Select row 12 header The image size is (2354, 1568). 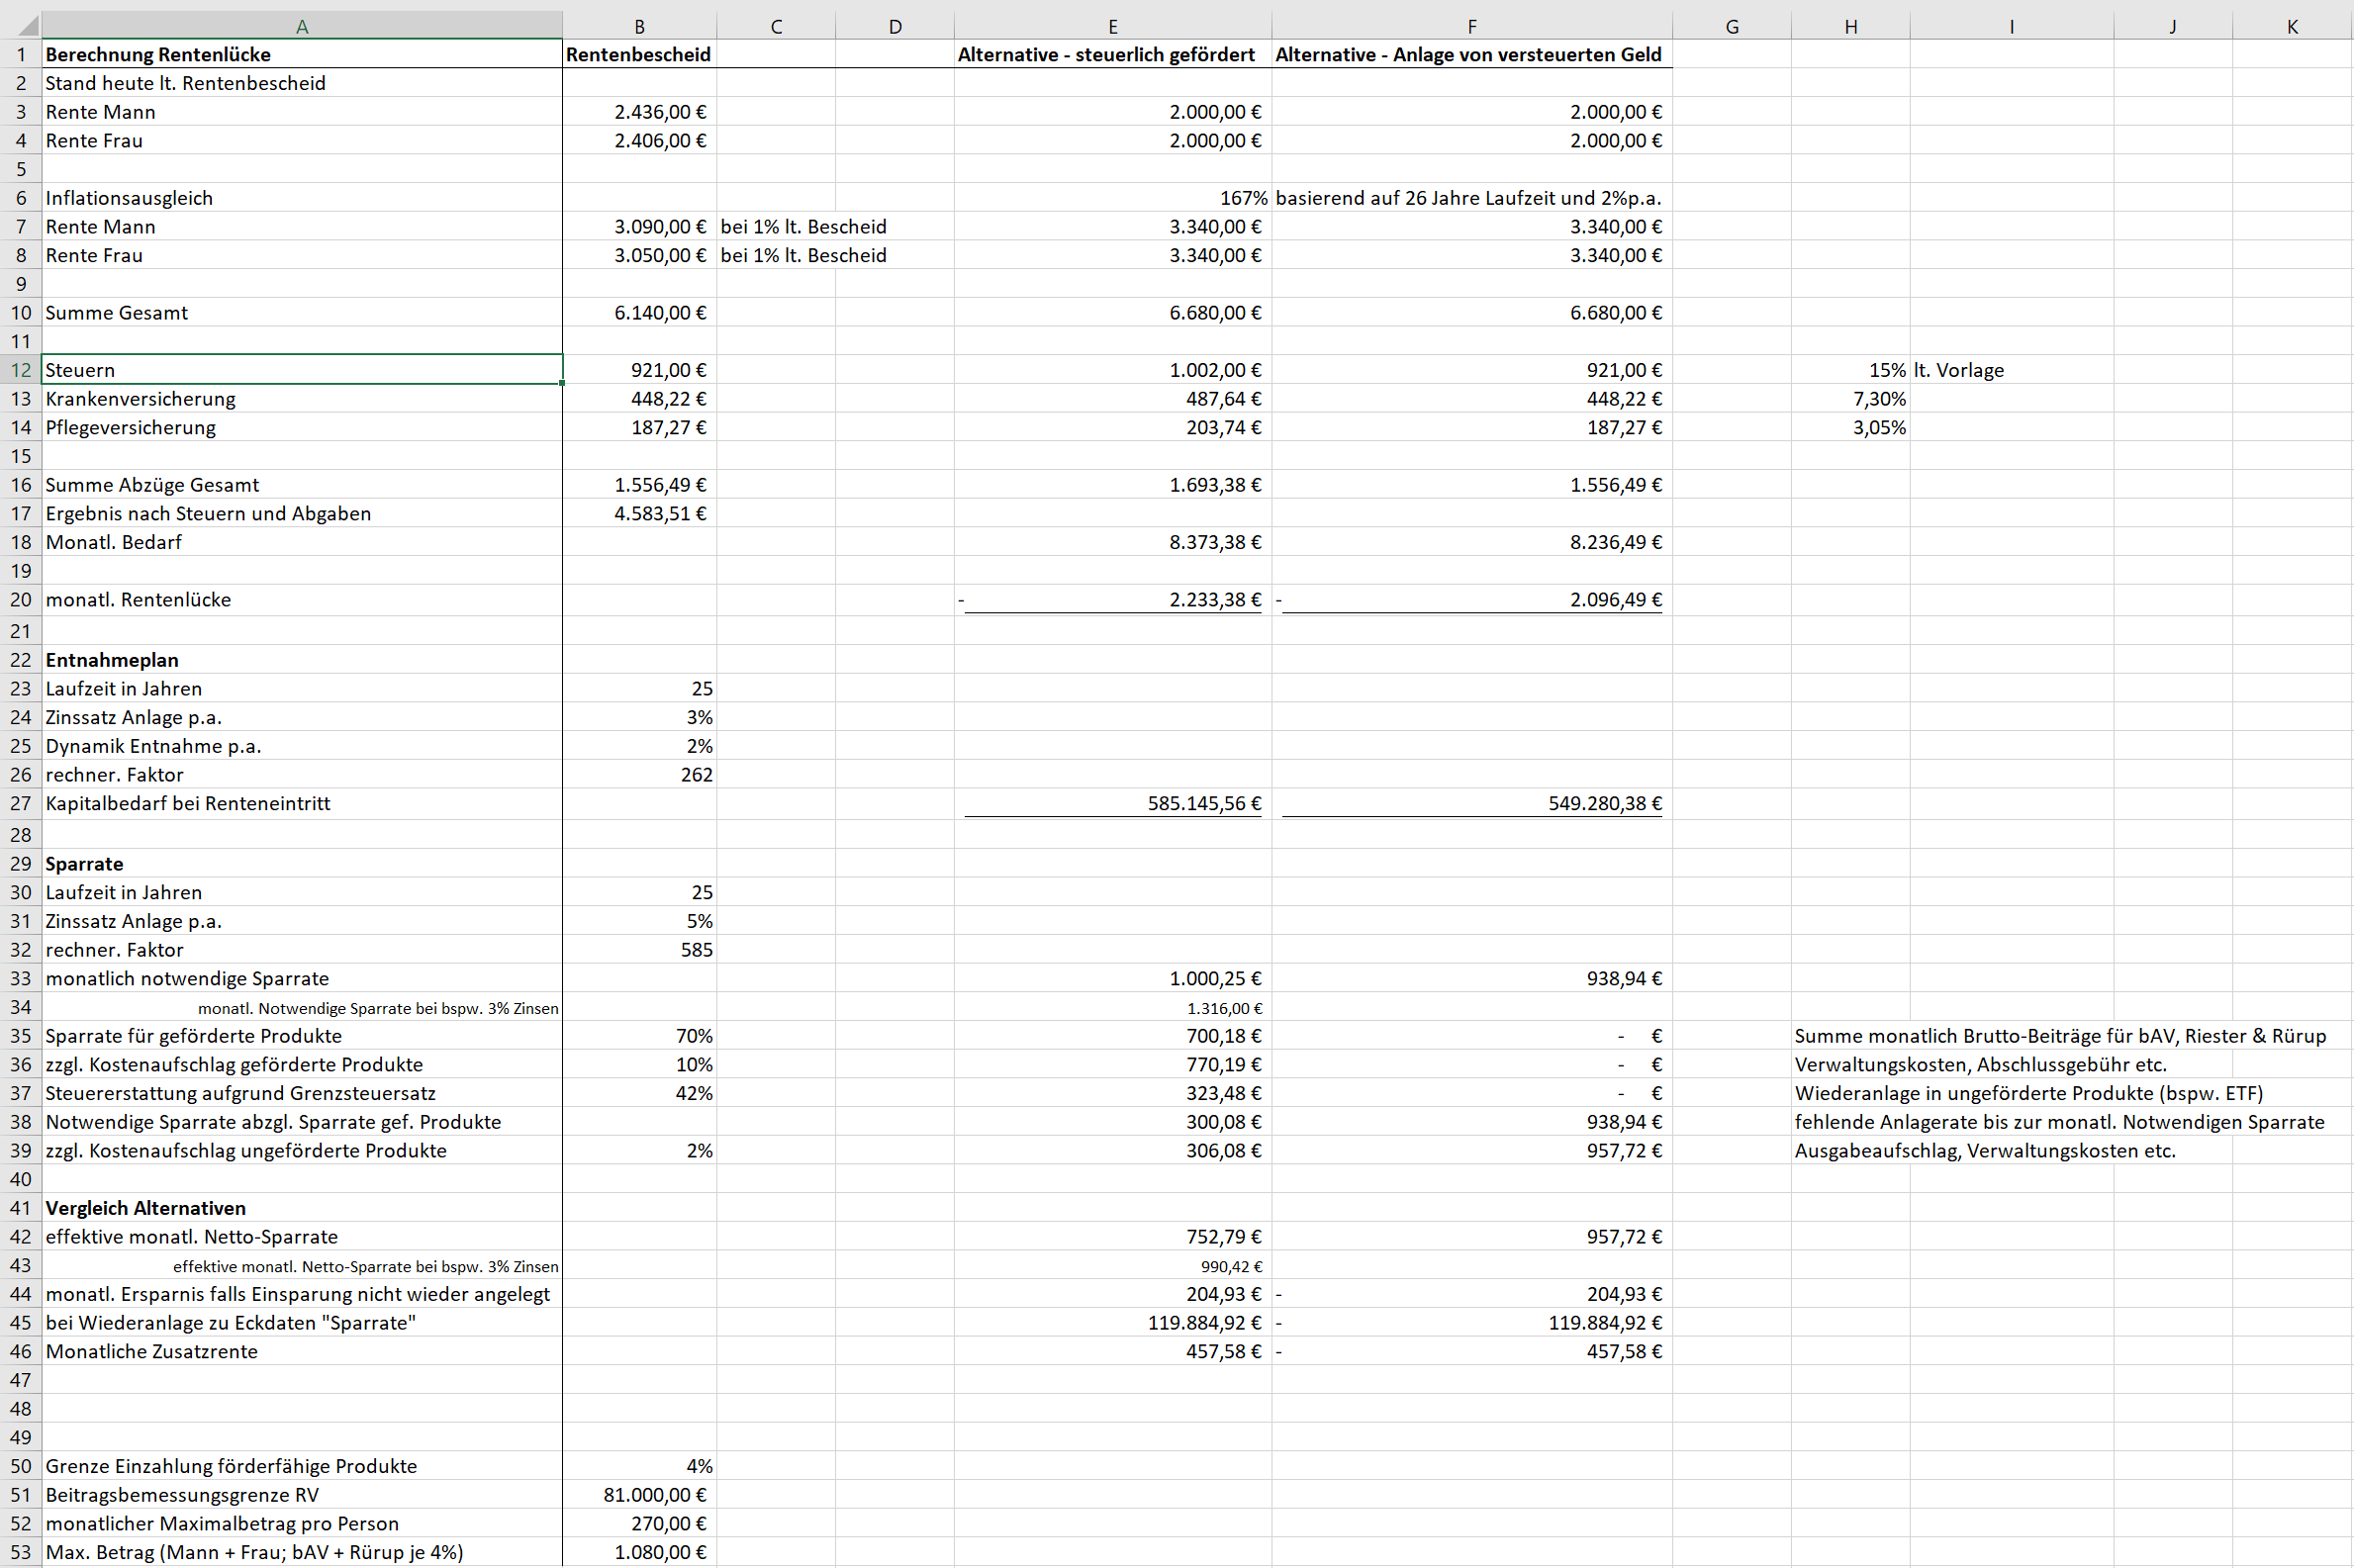(x=20, y=370)
